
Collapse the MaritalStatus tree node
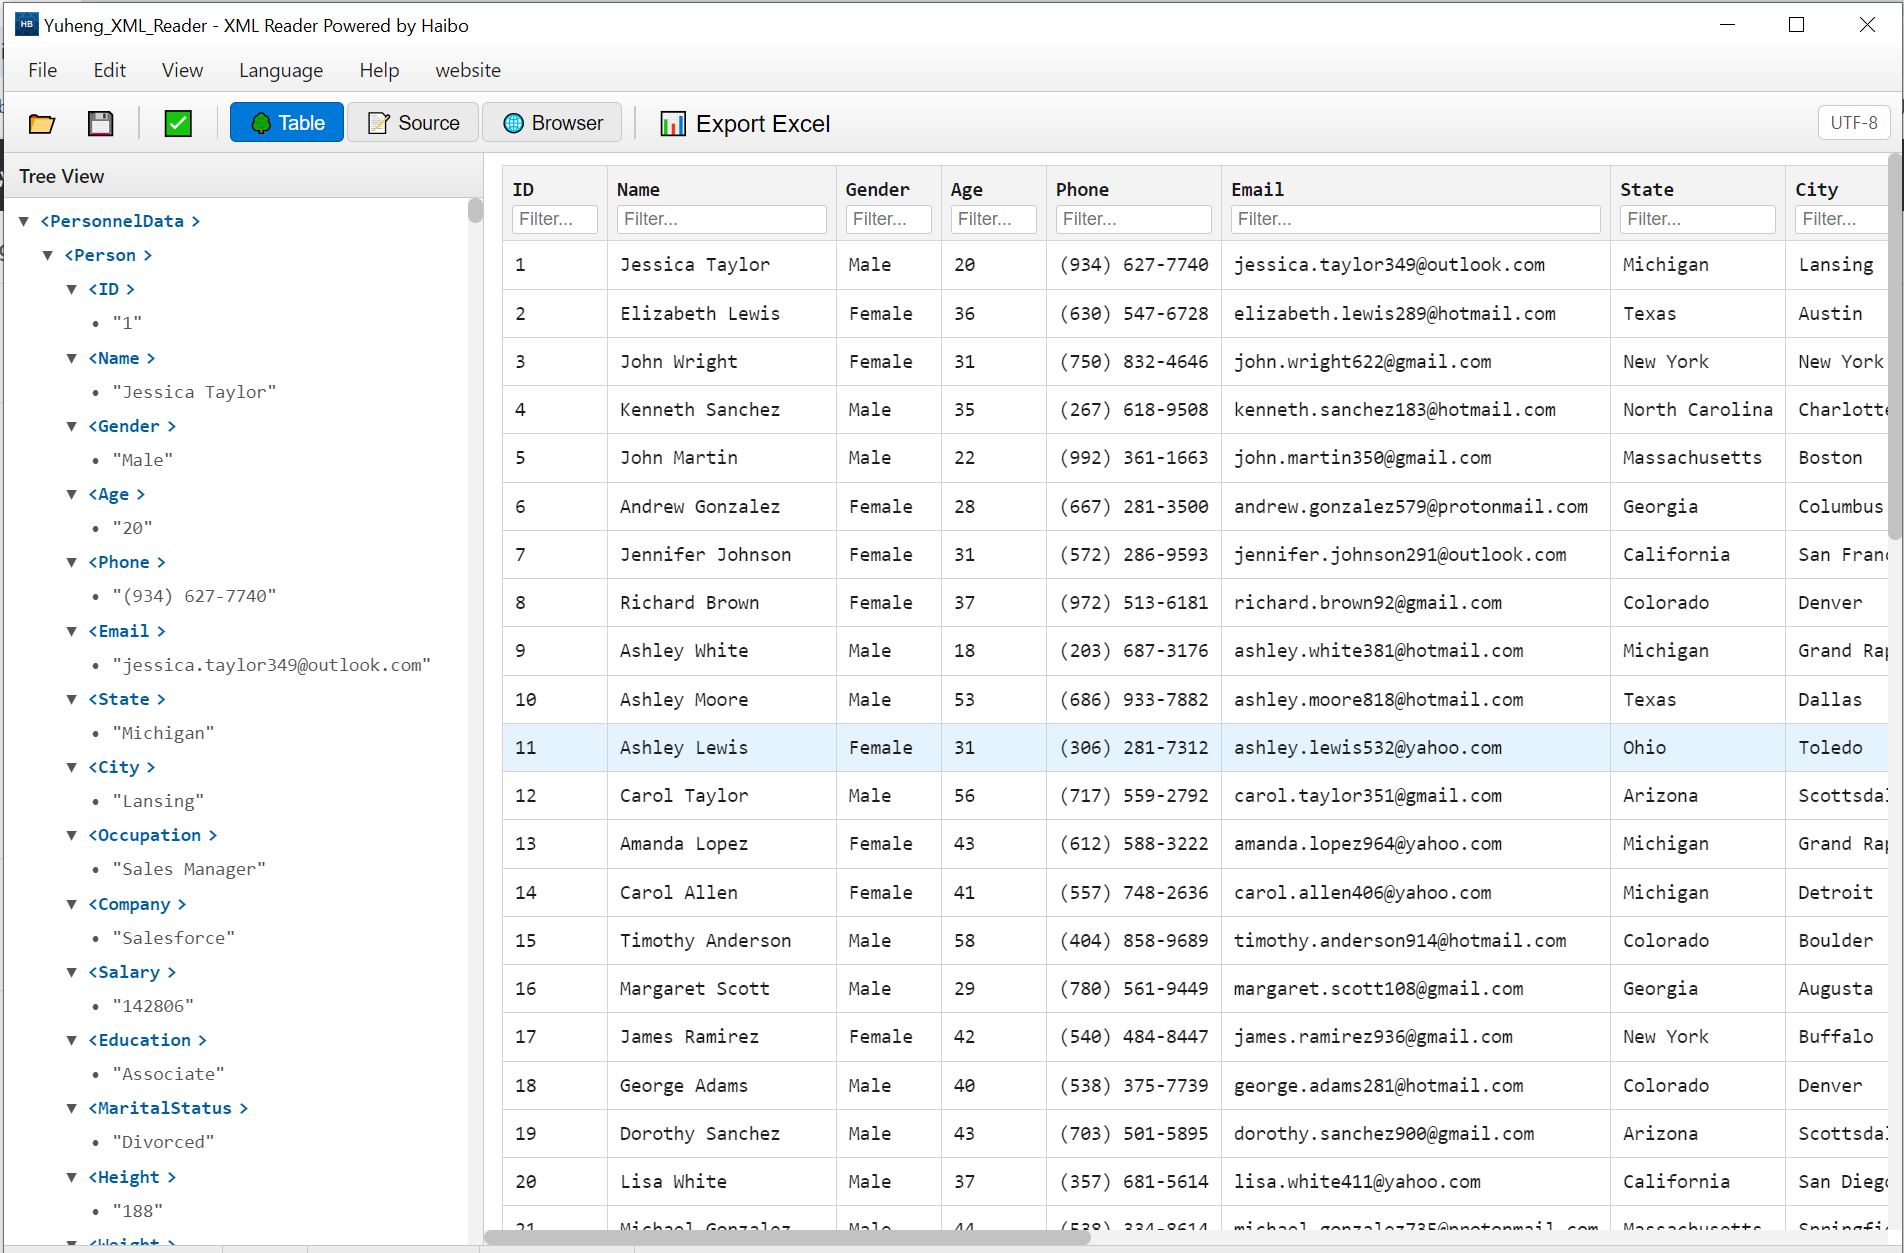72,1108
